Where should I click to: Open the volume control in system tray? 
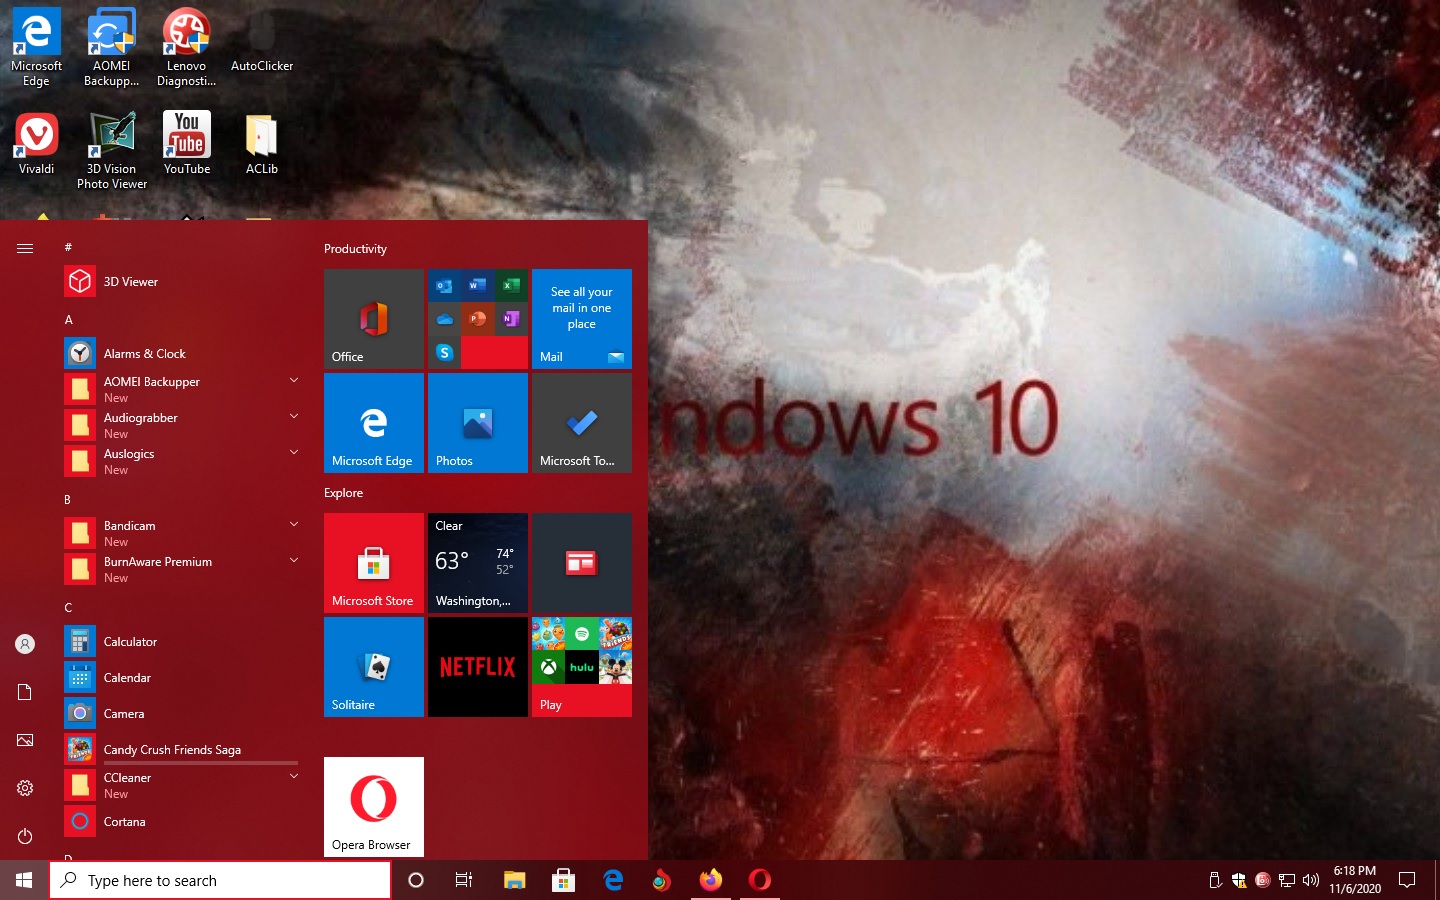pyautogui.click(x=1311, y=880)
